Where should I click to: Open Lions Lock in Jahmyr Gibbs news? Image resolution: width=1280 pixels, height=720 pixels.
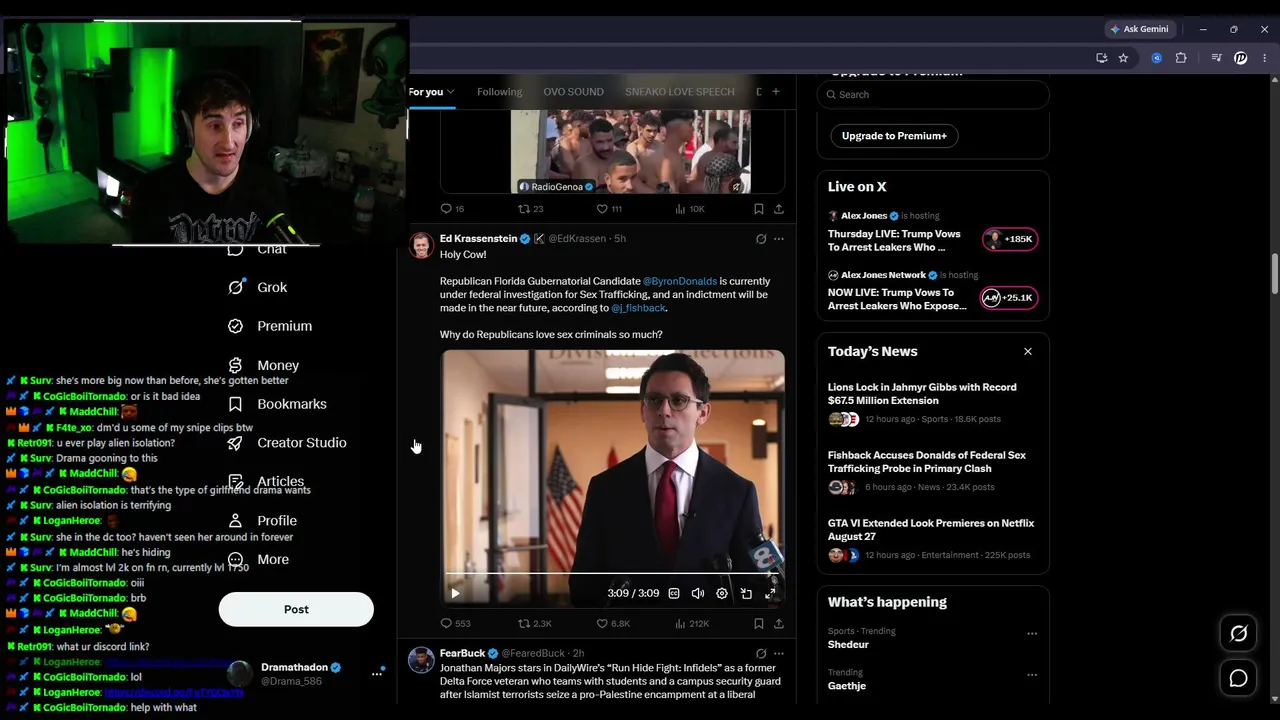933,402
